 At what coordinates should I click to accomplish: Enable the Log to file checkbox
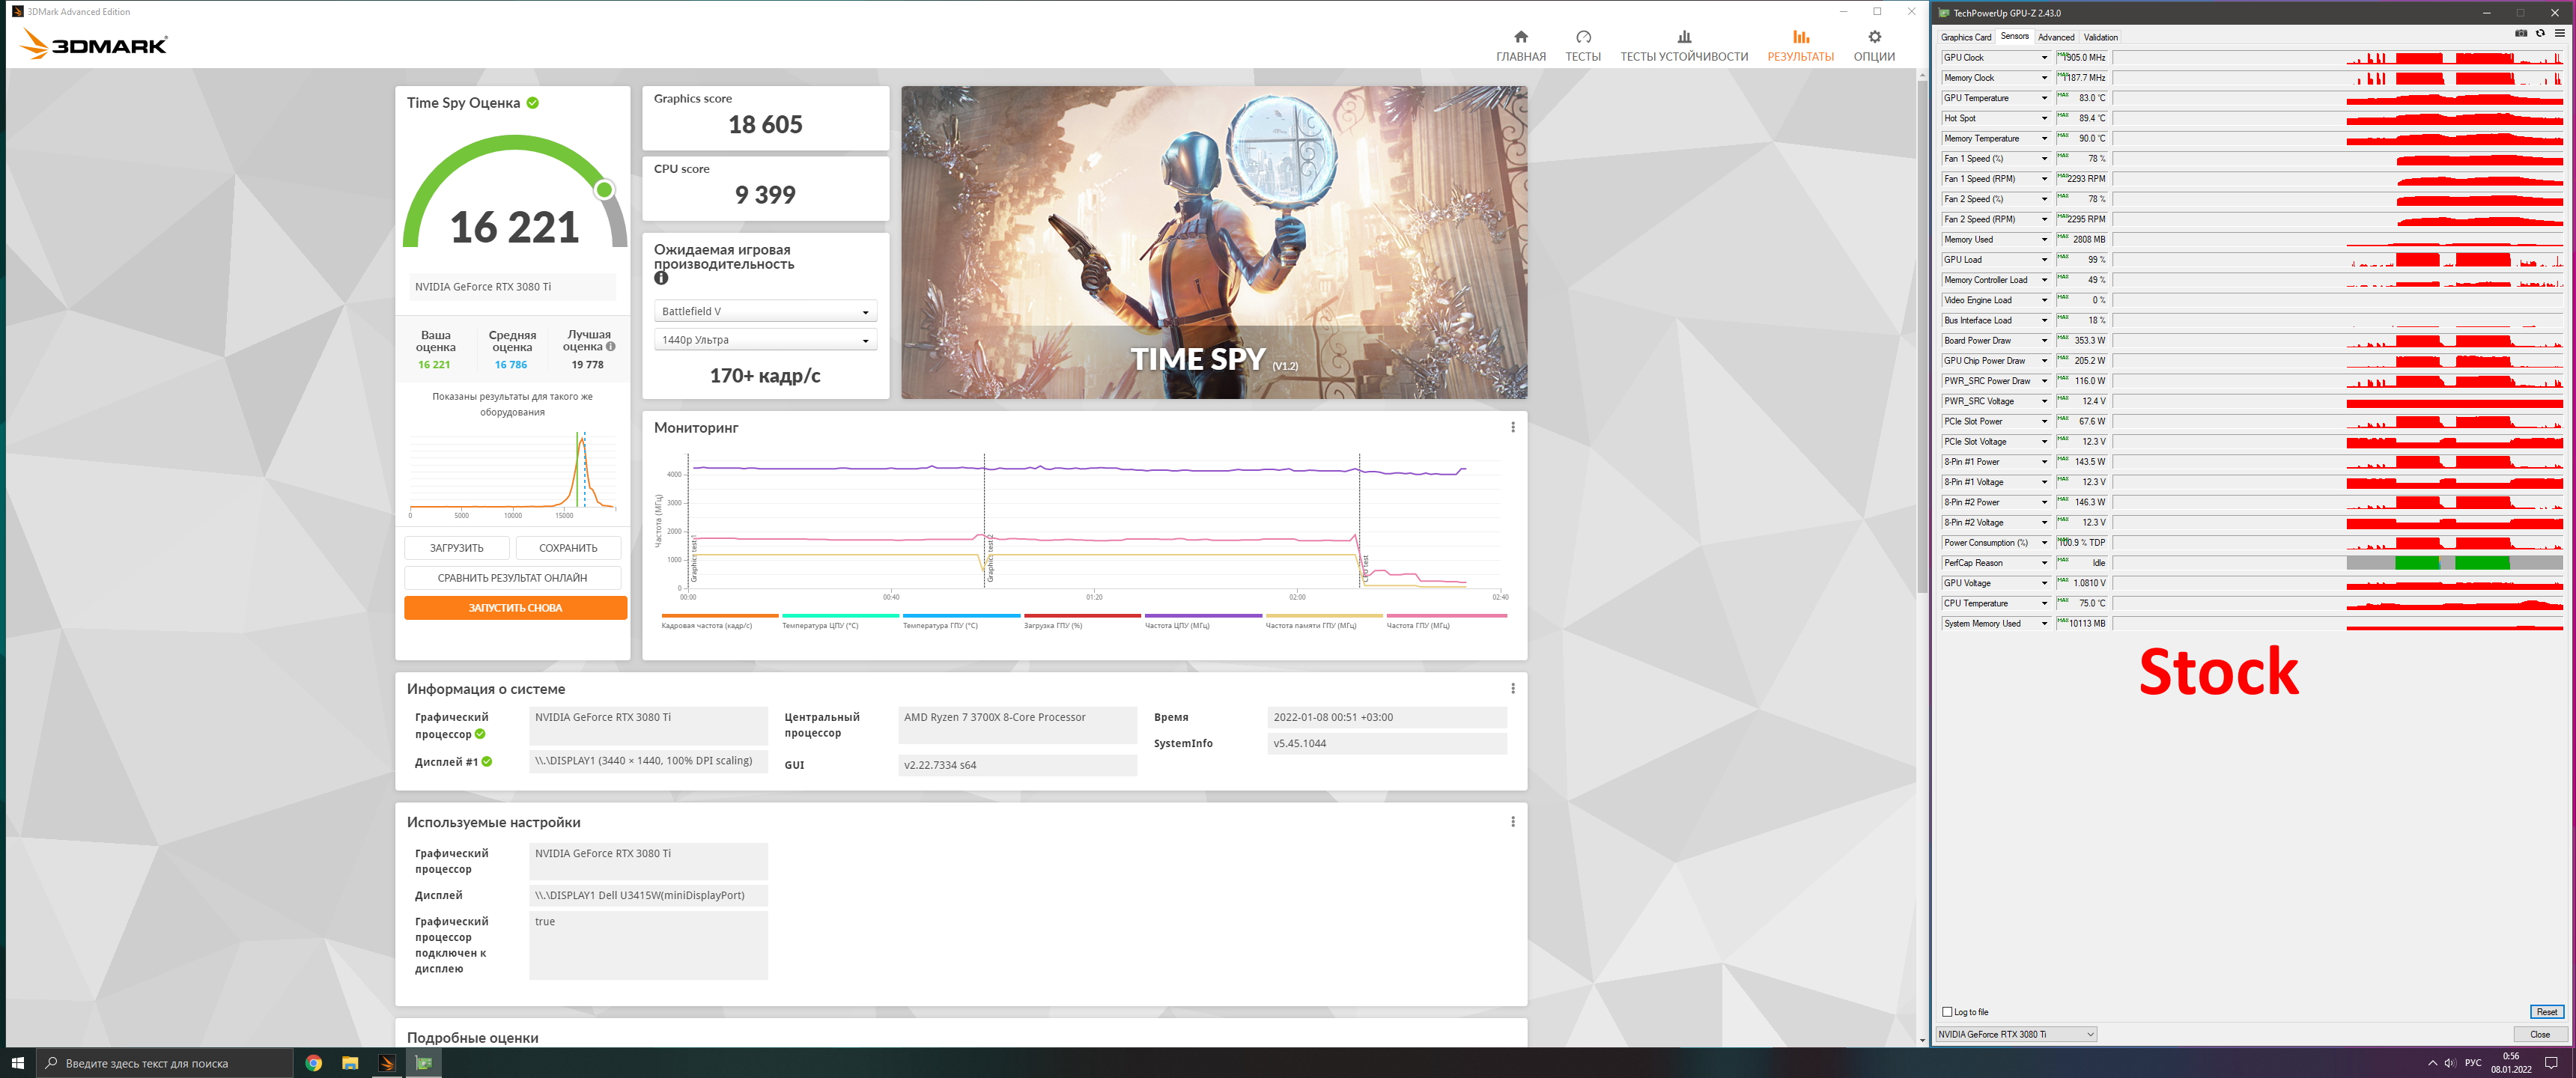tap(1947, 1012)
